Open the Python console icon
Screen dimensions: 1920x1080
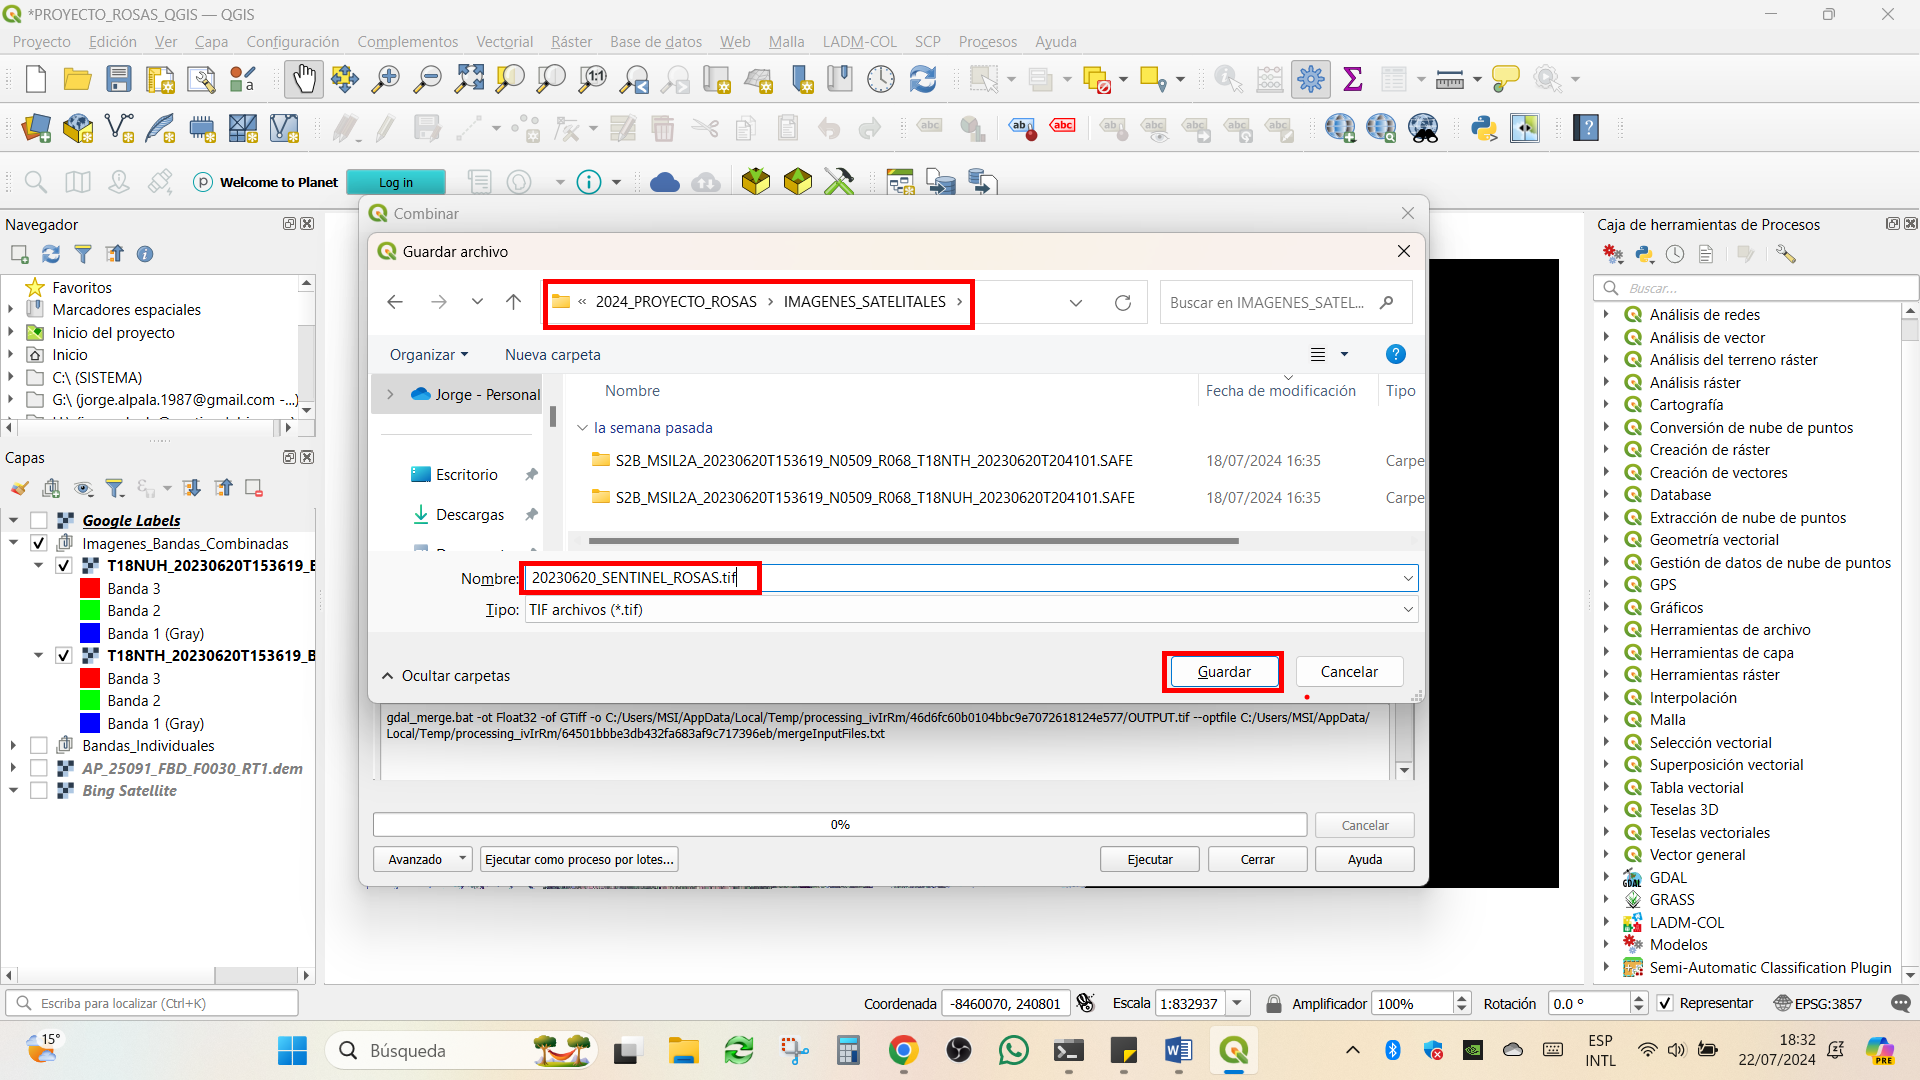coord(1484,128)
